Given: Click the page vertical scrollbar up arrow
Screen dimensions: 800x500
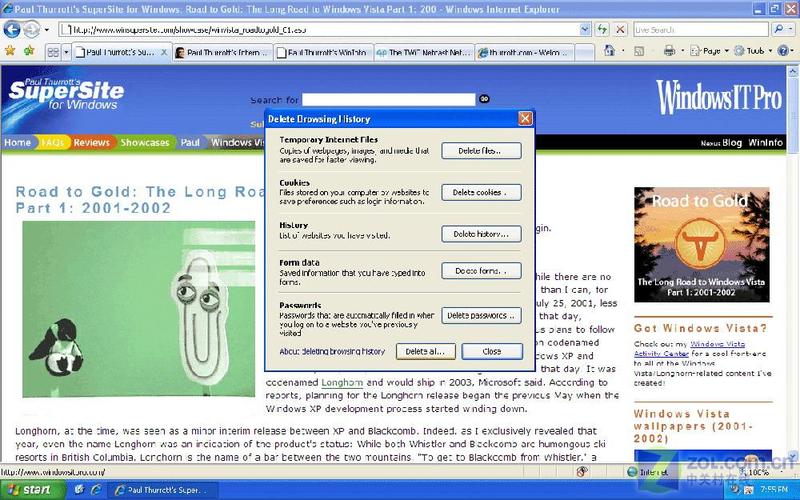Looking at the screenshot, I should pos(793,72).
